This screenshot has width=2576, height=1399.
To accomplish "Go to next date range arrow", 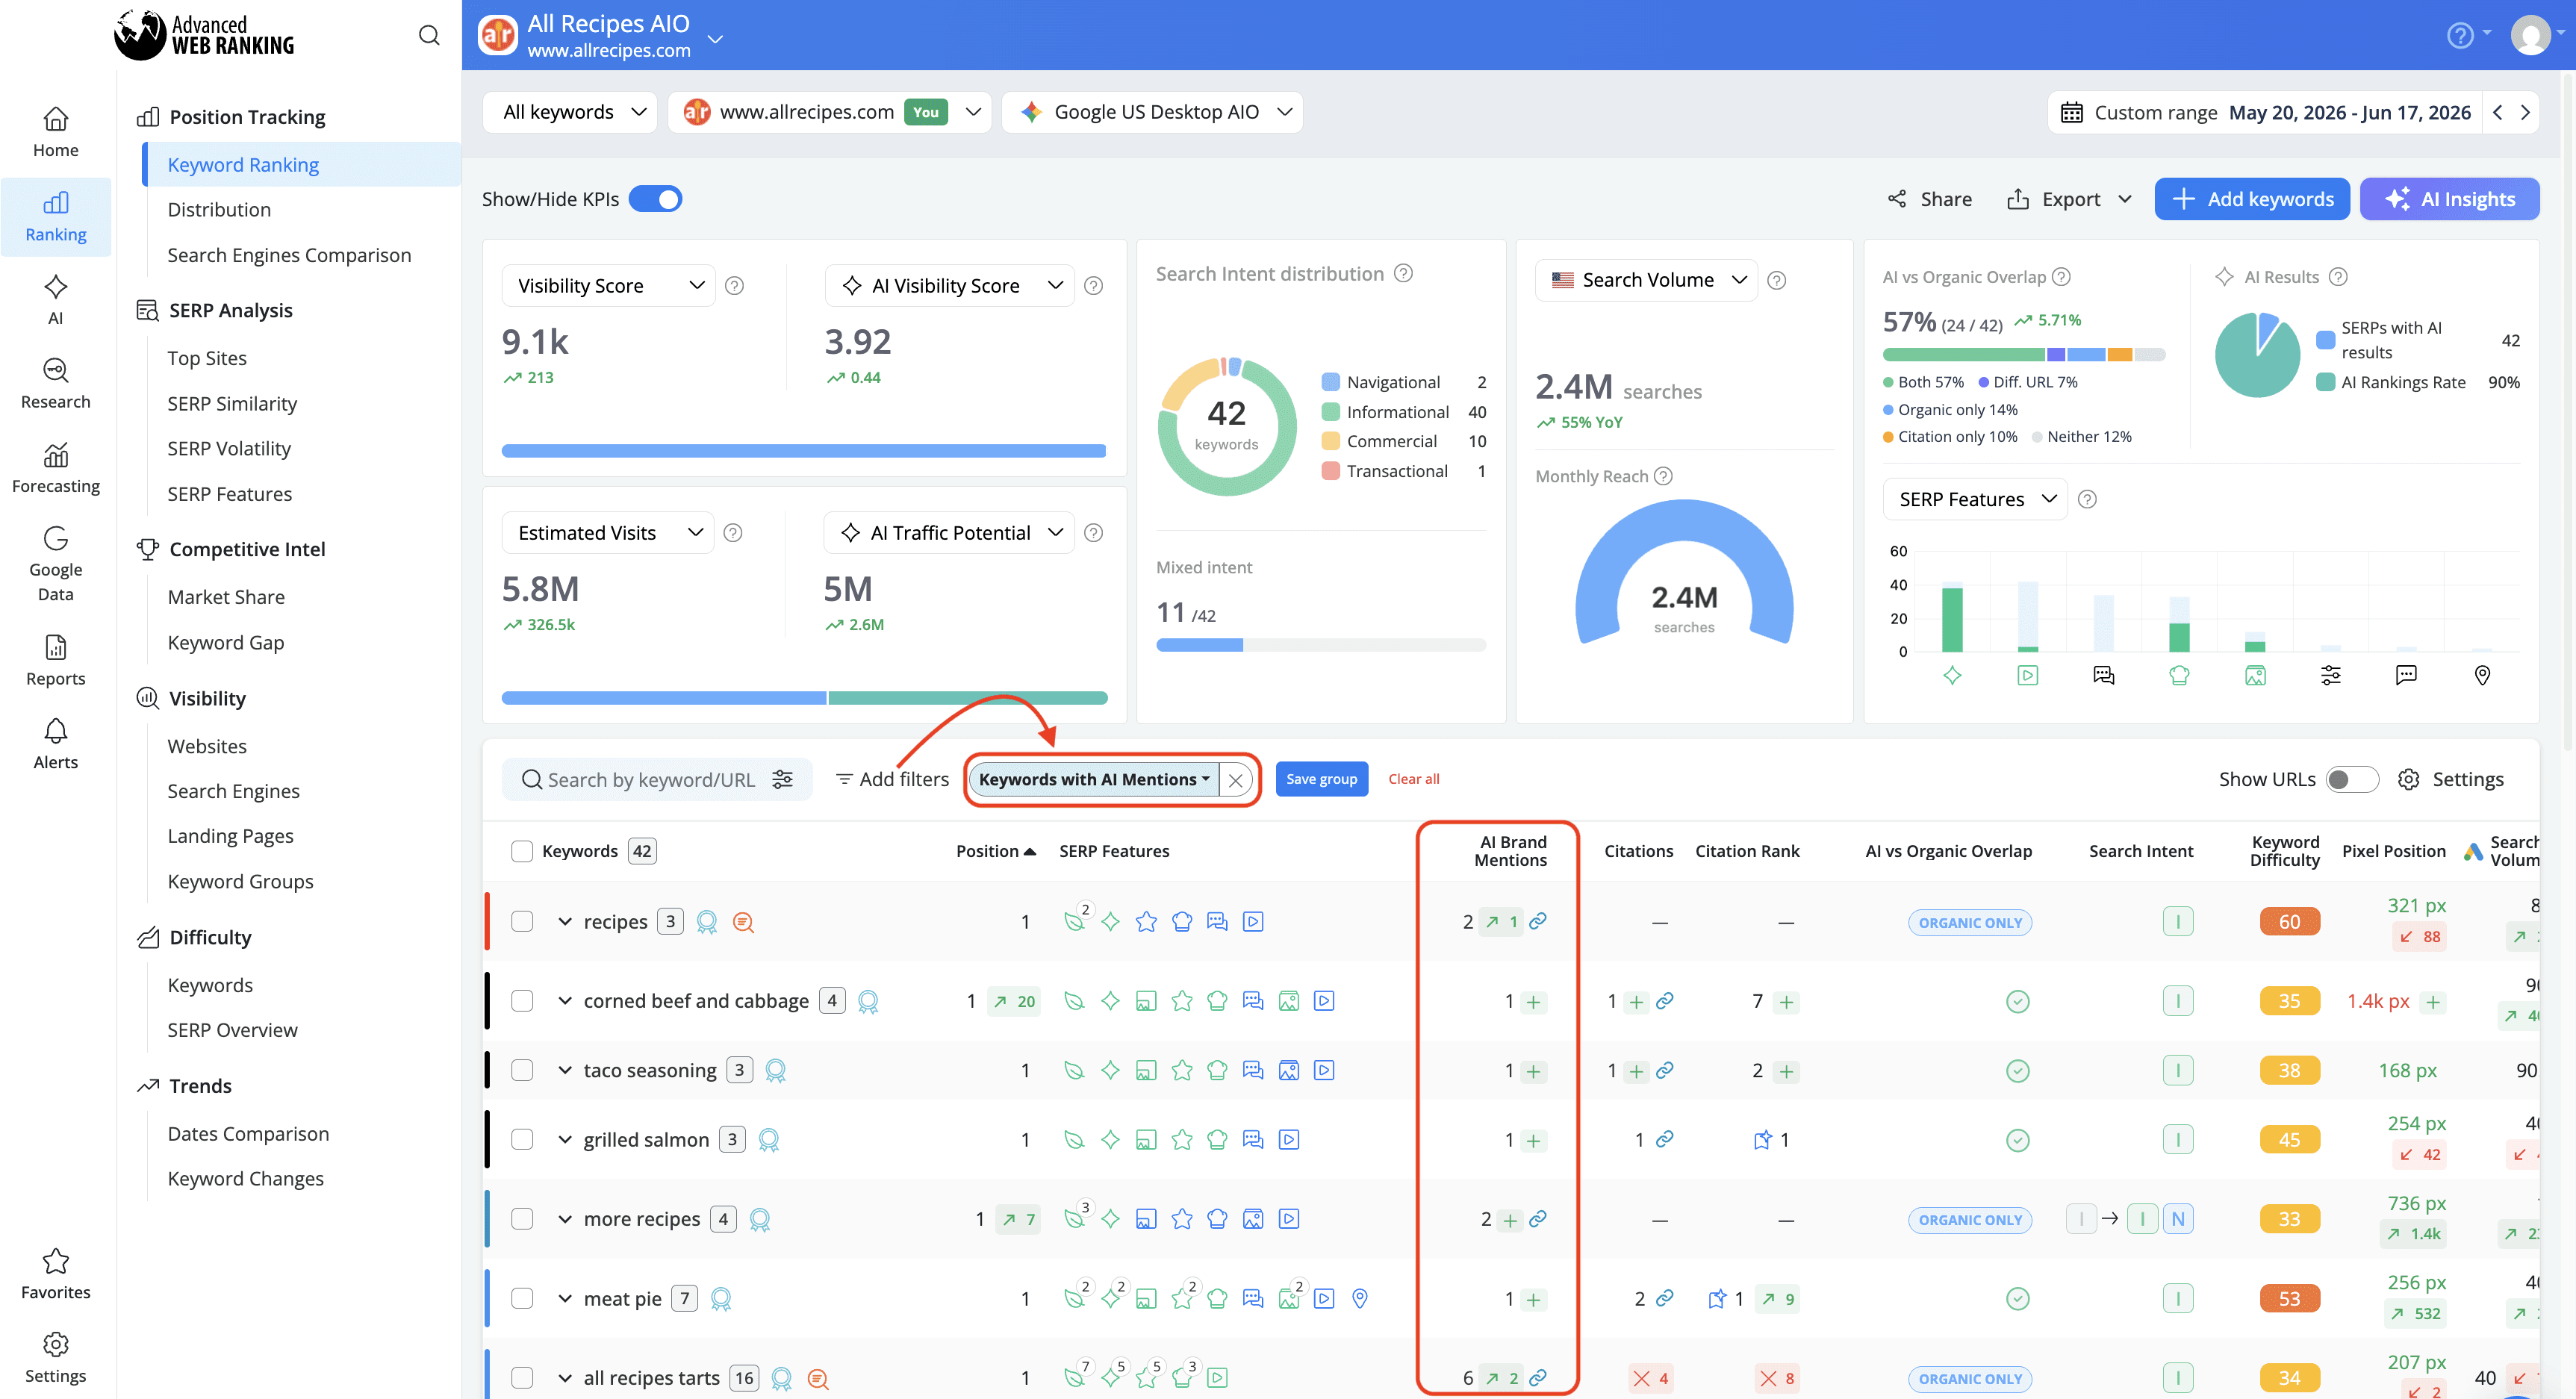I will coord(2524,112).
